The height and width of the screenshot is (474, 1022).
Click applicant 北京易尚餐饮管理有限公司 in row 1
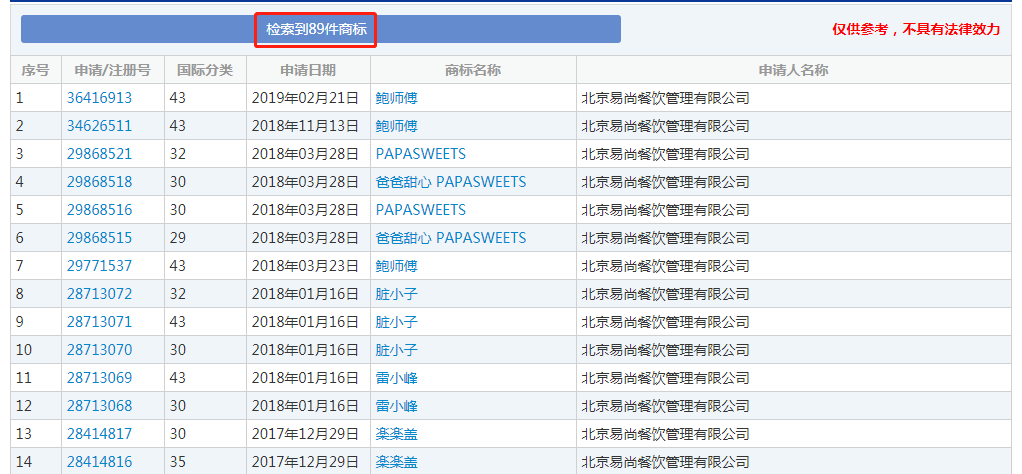(665, 98)
